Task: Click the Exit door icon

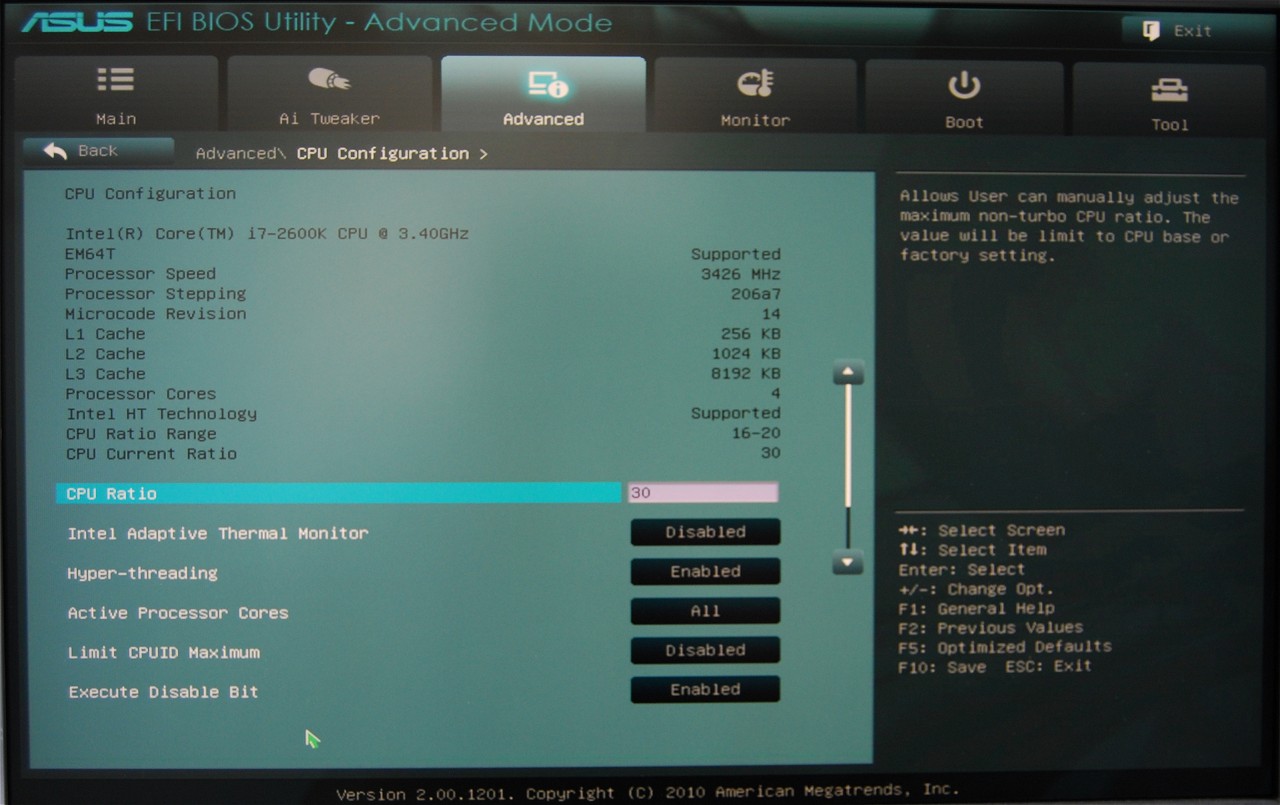Action: [x=1151, y=31]
